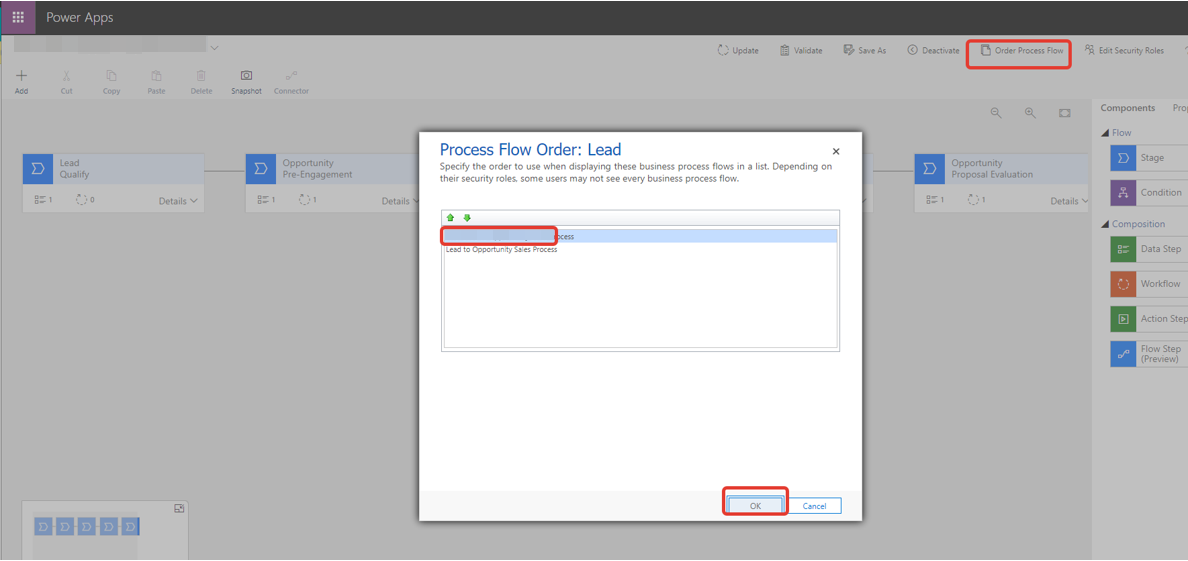The width and height of the screenshot is (1188, 561).
Task: Expand Details of Opportunity Pre-Engagement stage
Action: click(401, 201)
